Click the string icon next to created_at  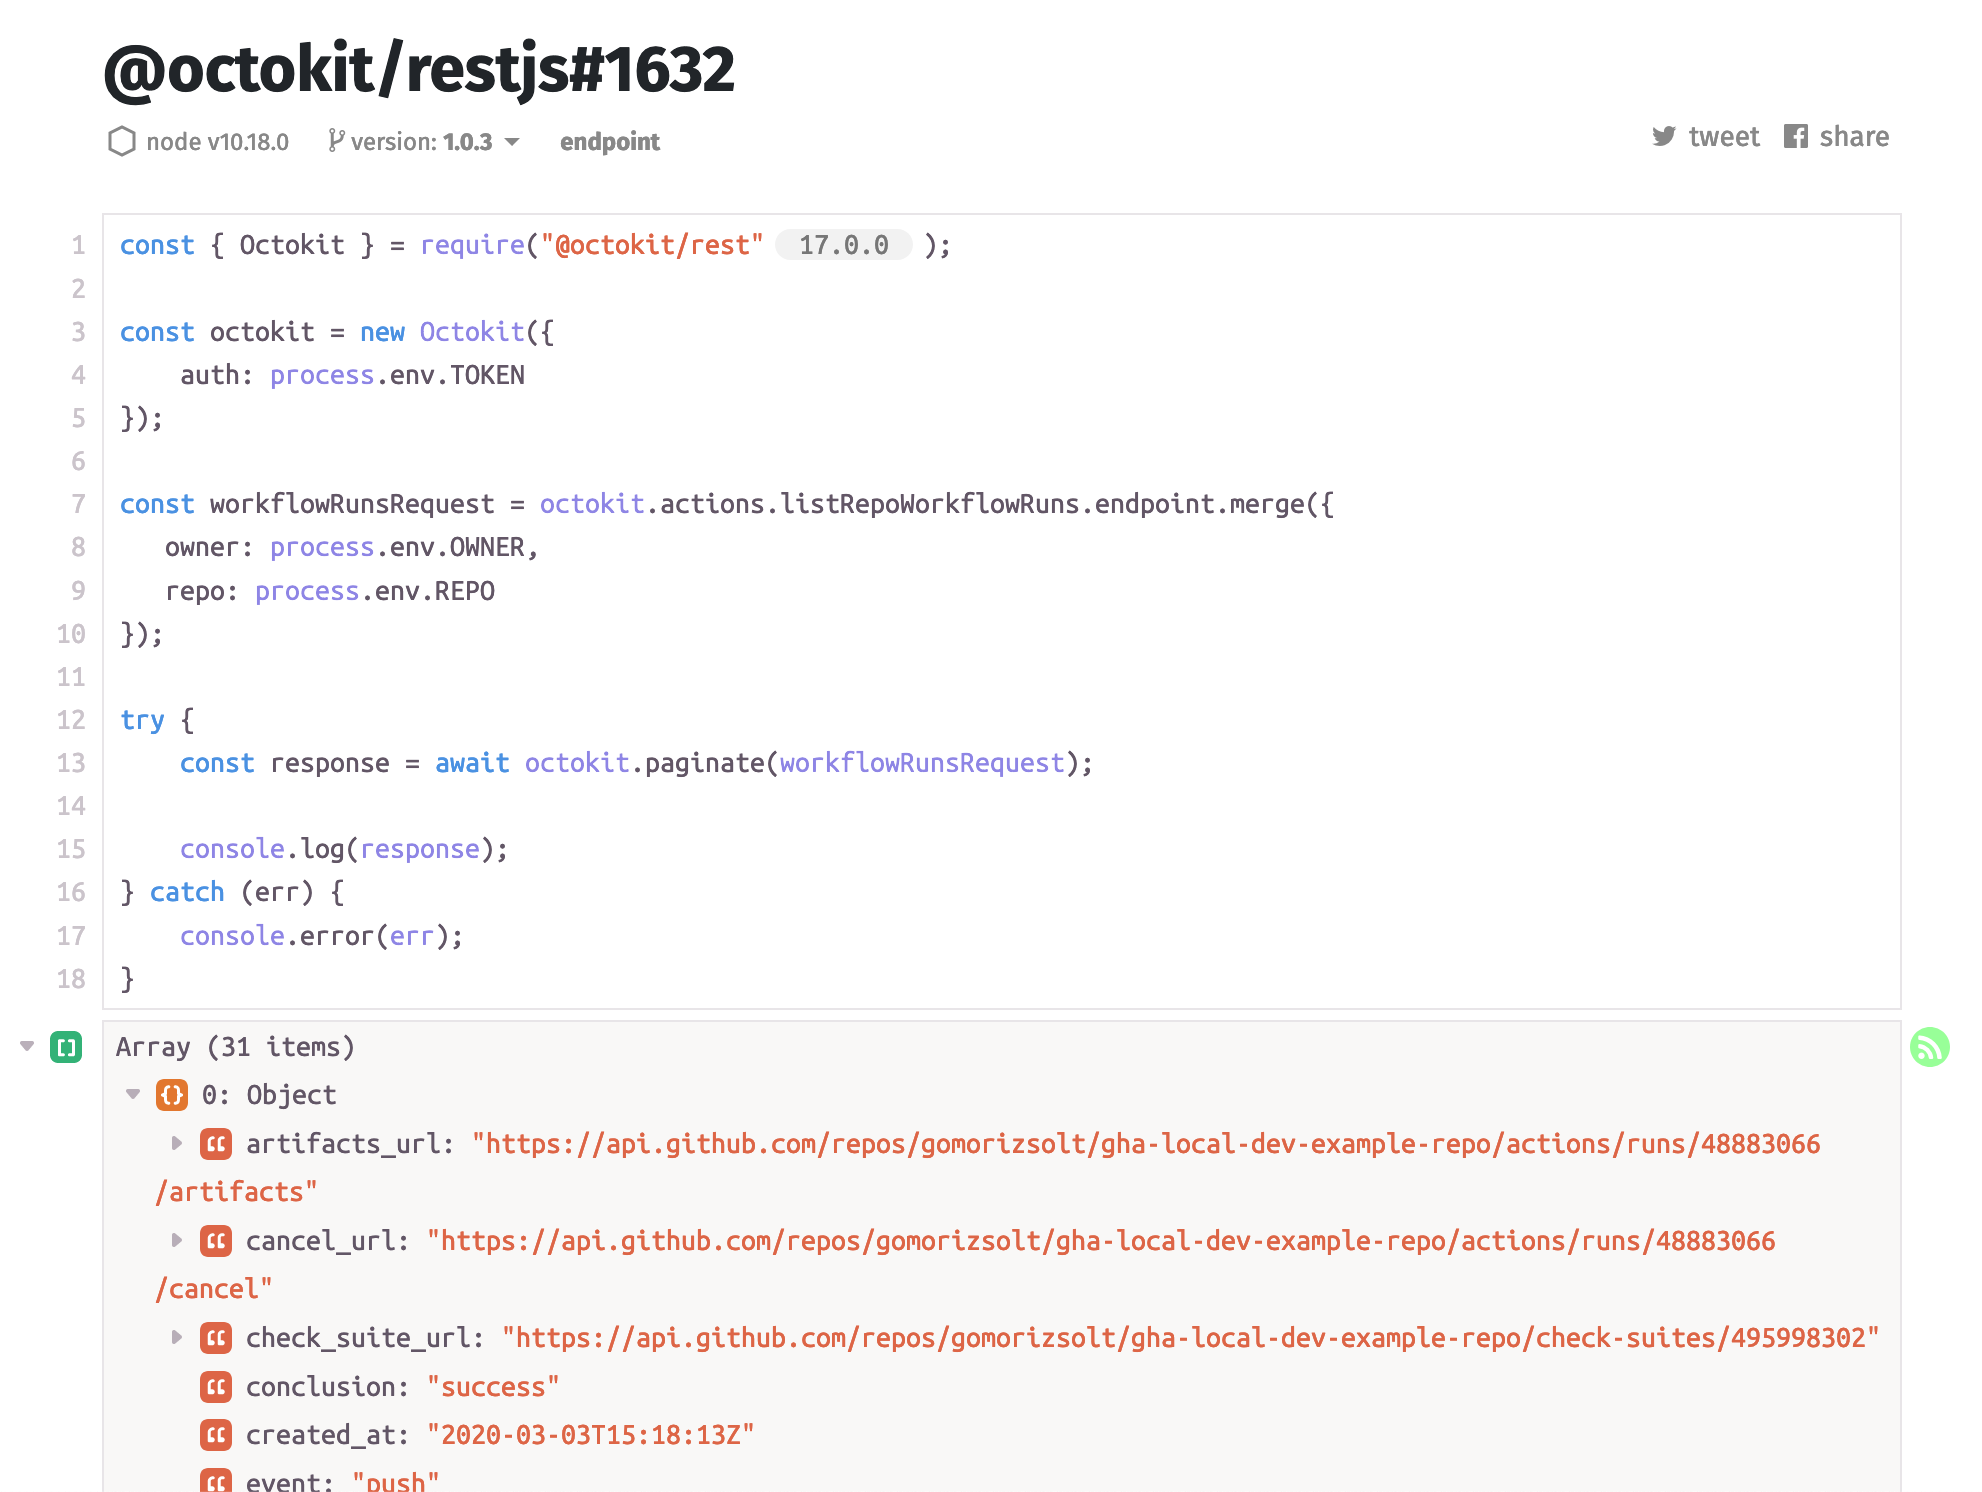point(215,1434)
